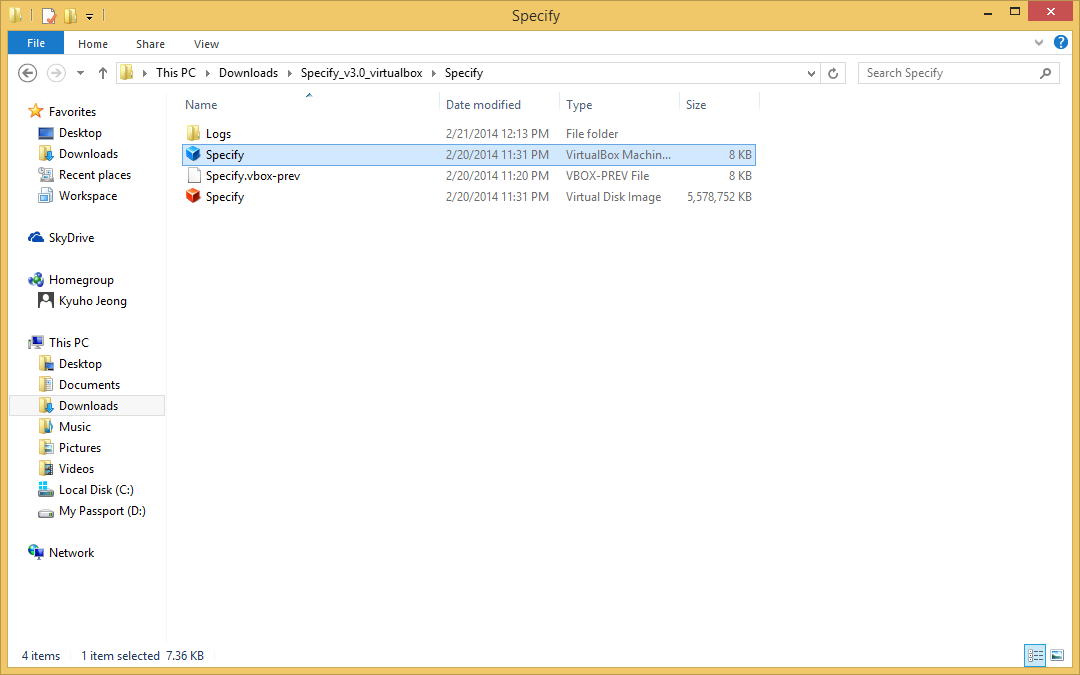1080x675 pixels.
Task: Sort by the Type column header
Action: 579,105
